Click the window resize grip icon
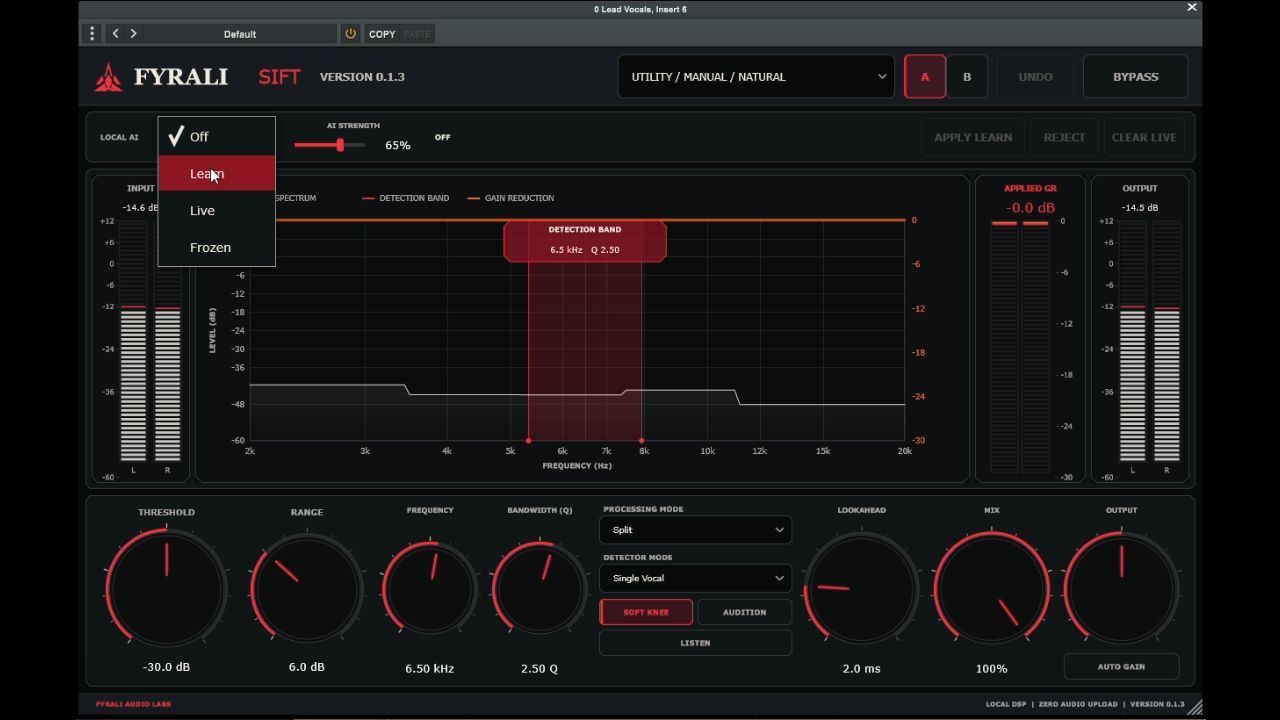The width and height of the screenshot is (1280, 720). [1194, 706]
